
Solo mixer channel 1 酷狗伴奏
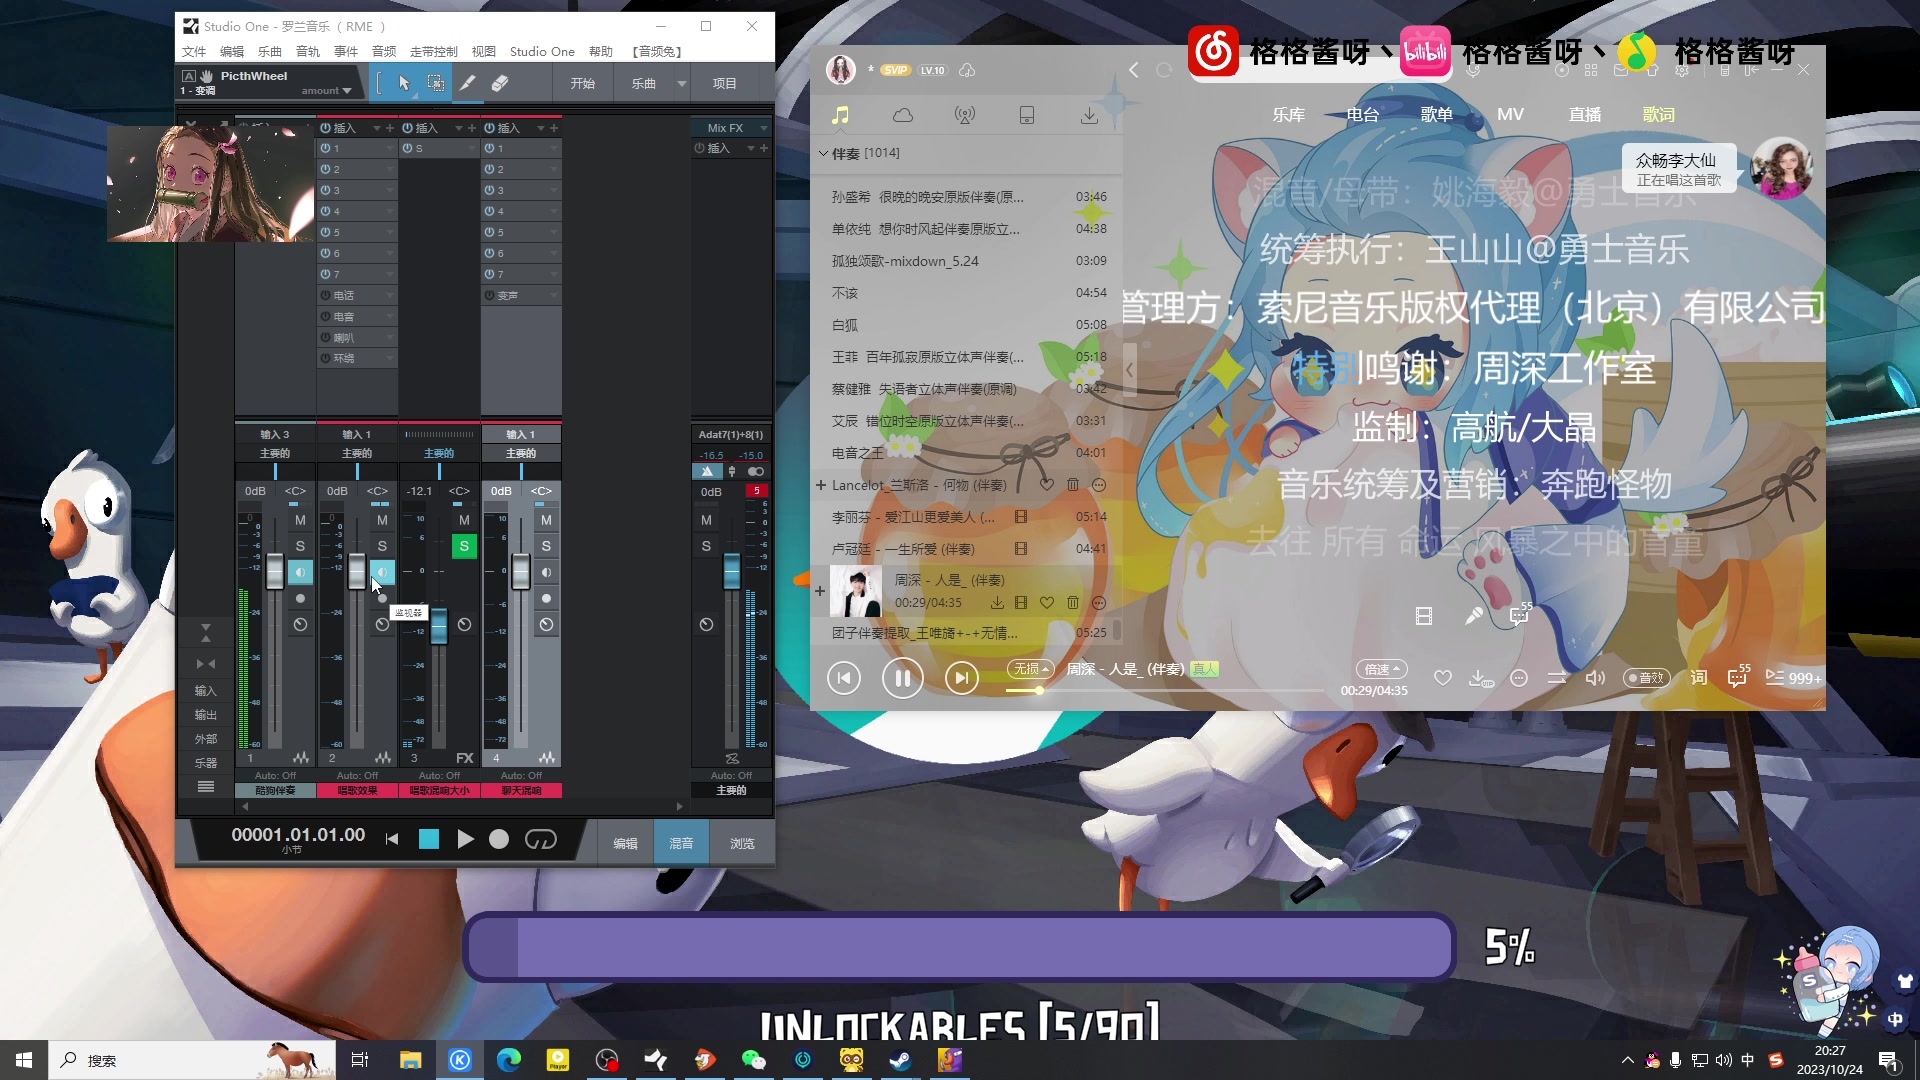300,546
